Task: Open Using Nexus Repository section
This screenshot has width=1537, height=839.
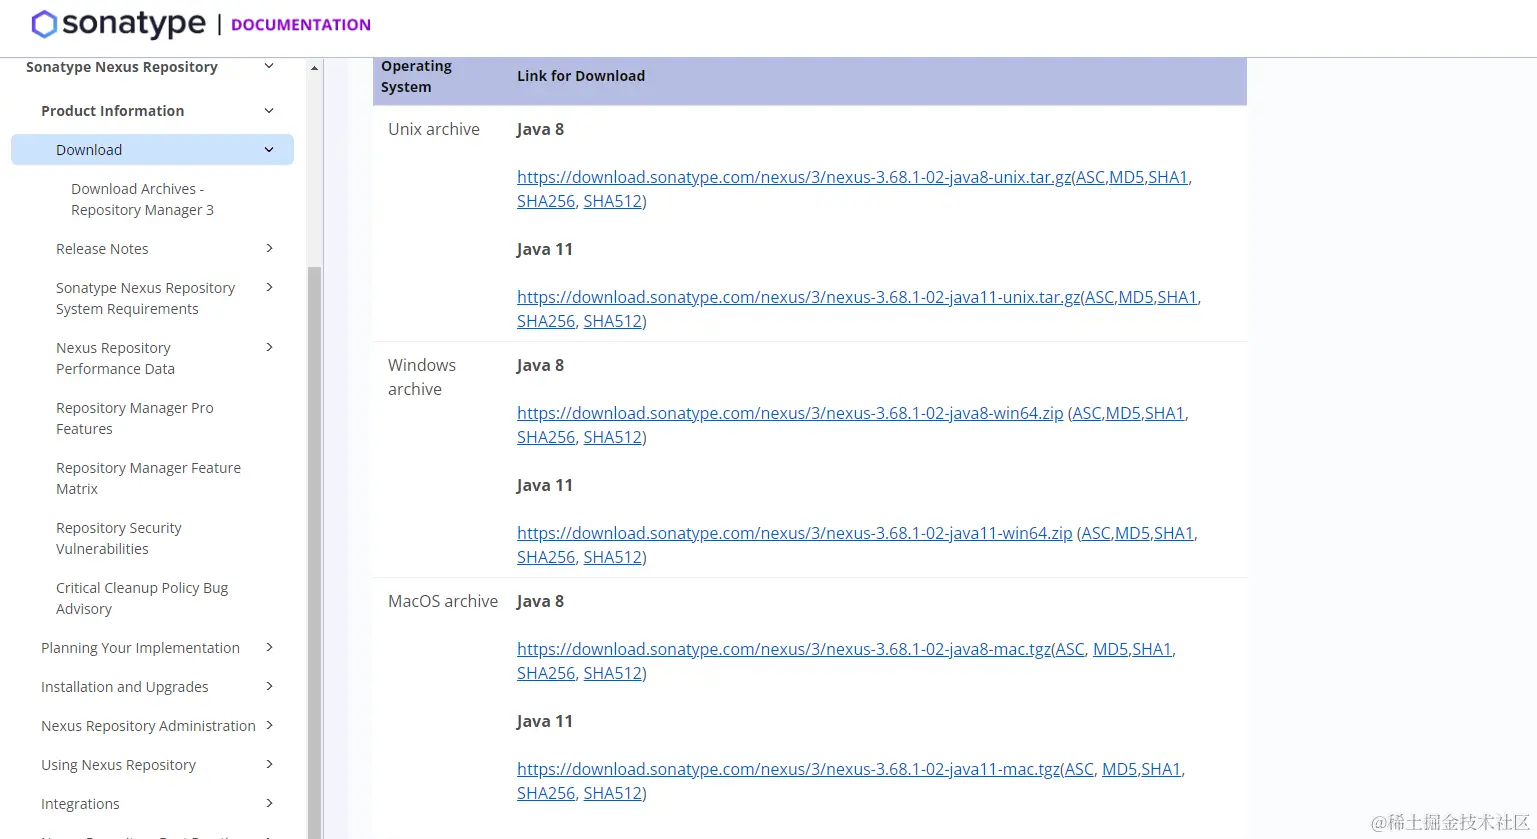Action: click(118, 765)
